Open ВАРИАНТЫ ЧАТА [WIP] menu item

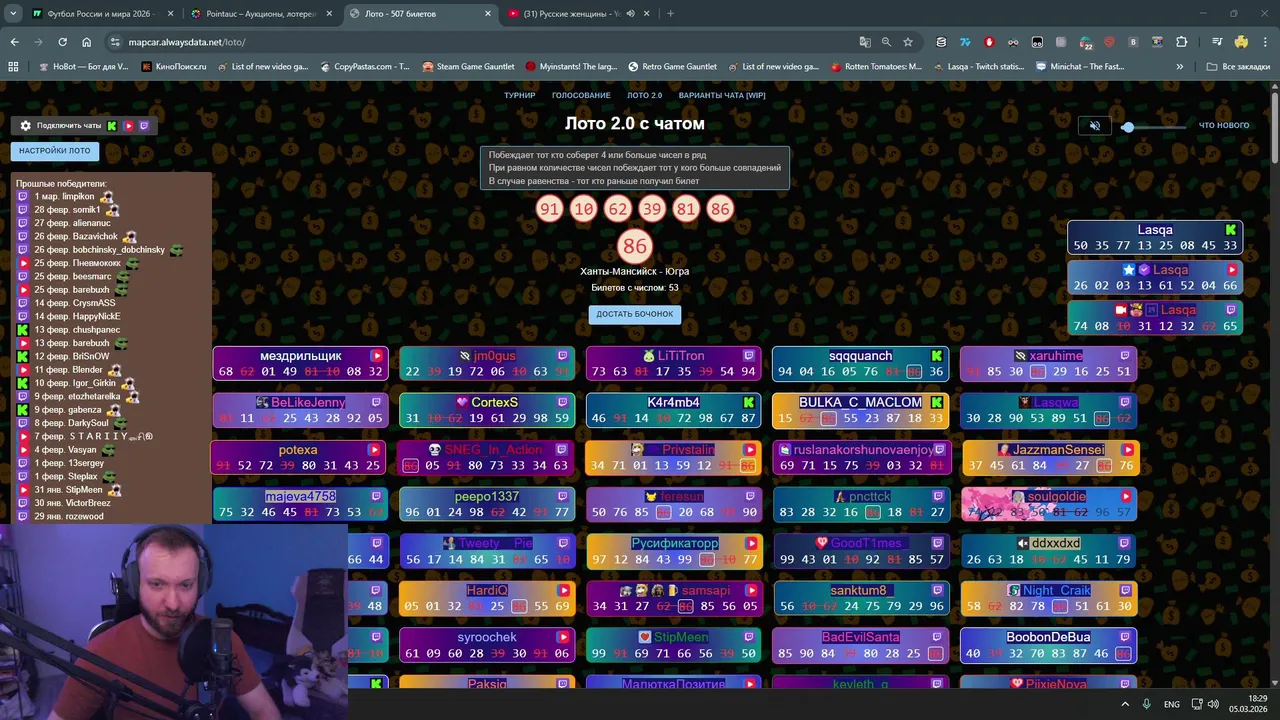tap(721, 95)
